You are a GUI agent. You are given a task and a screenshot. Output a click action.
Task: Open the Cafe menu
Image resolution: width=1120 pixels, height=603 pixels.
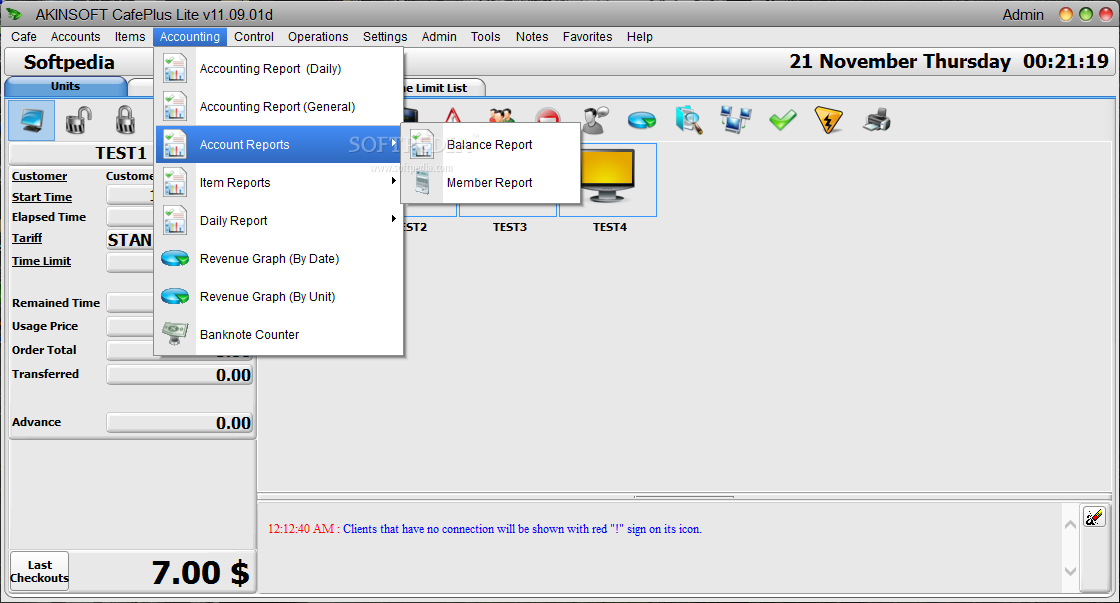[x=24, y=36]
